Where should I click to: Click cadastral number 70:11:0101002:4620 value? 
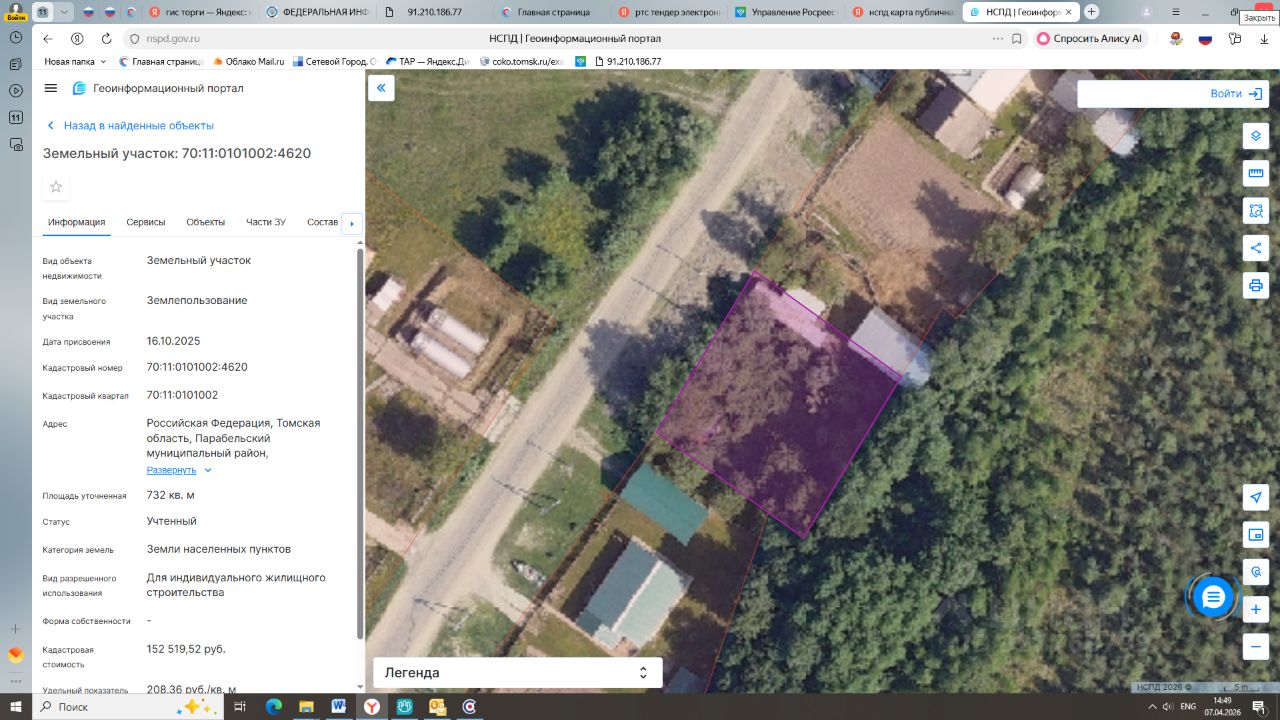point(197,367)
